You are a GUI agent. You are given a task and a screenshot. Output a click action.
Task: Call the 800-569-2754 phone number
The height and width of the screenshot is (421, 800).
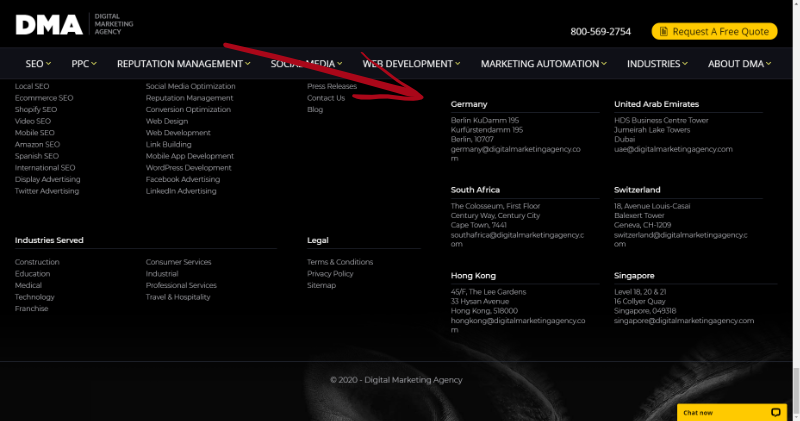coord(601,32)
